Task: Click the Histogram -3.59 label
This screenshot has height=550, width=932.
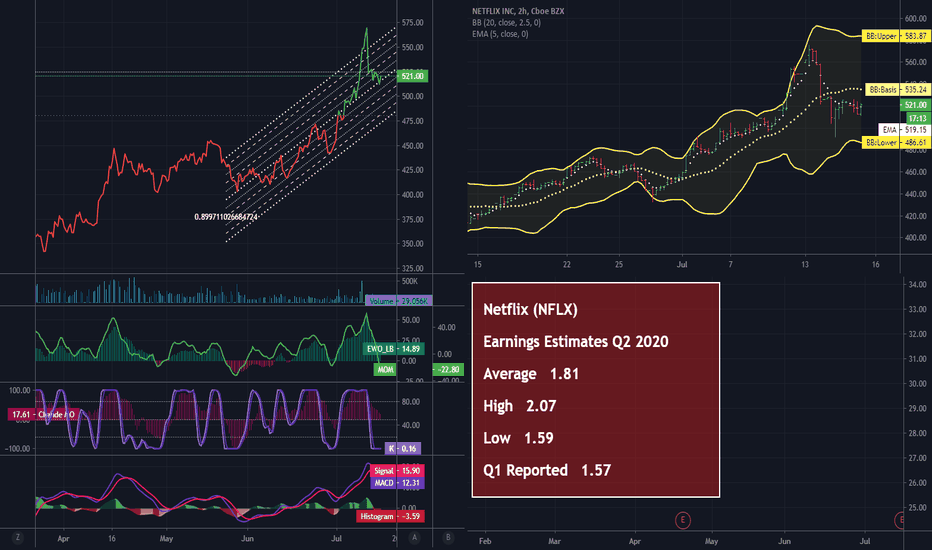Action: coord(390,517)
